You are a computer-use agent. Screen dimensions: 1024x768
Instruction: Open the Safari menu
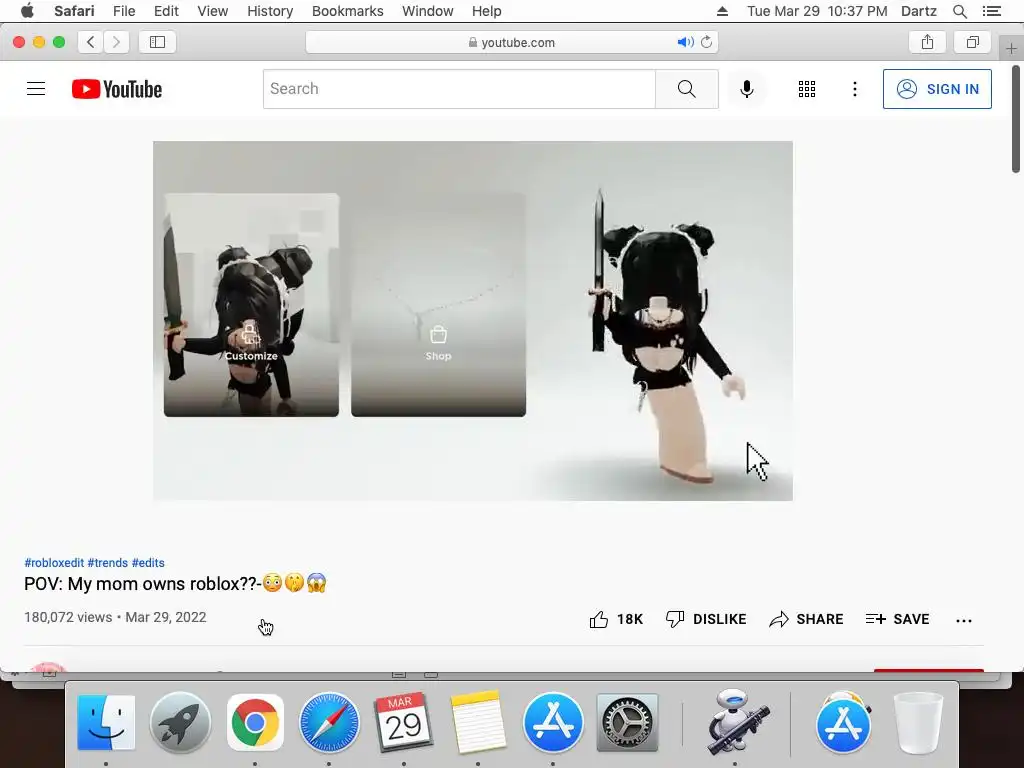(x=74, y=11)
